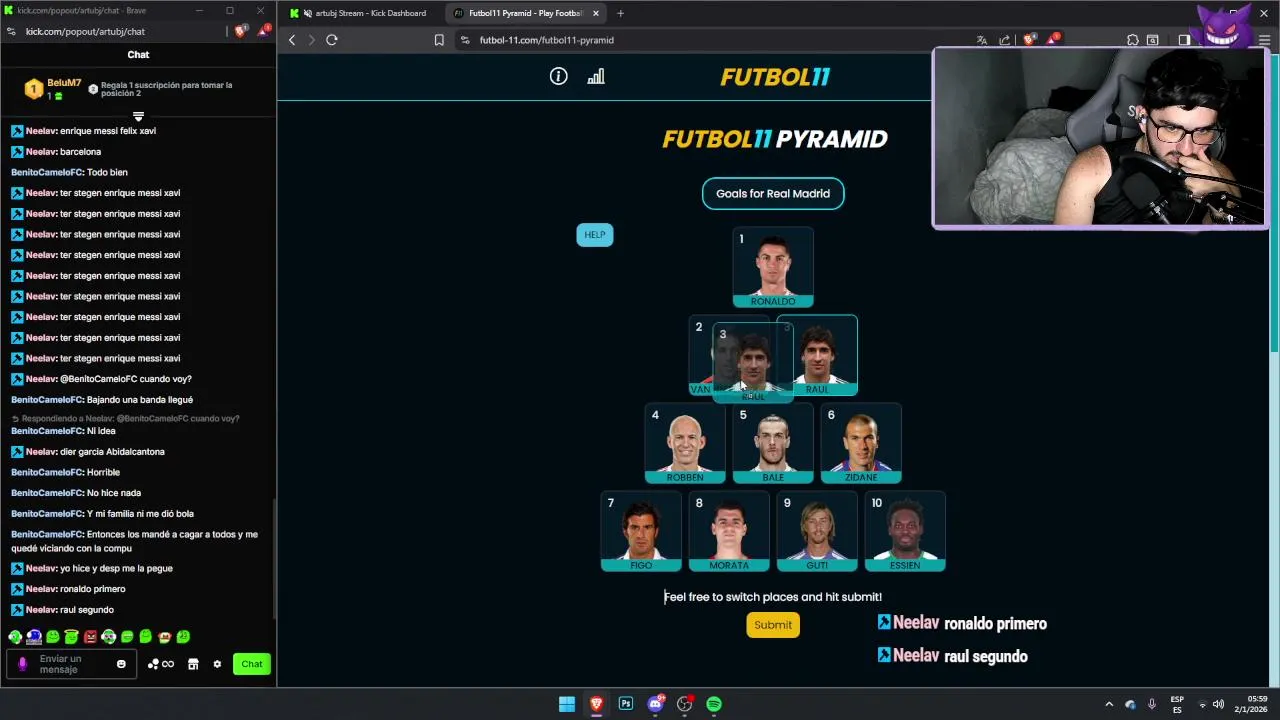Click the HELP button
Viewport: 1280px width, 720px height.
click(x=595, y=235)
